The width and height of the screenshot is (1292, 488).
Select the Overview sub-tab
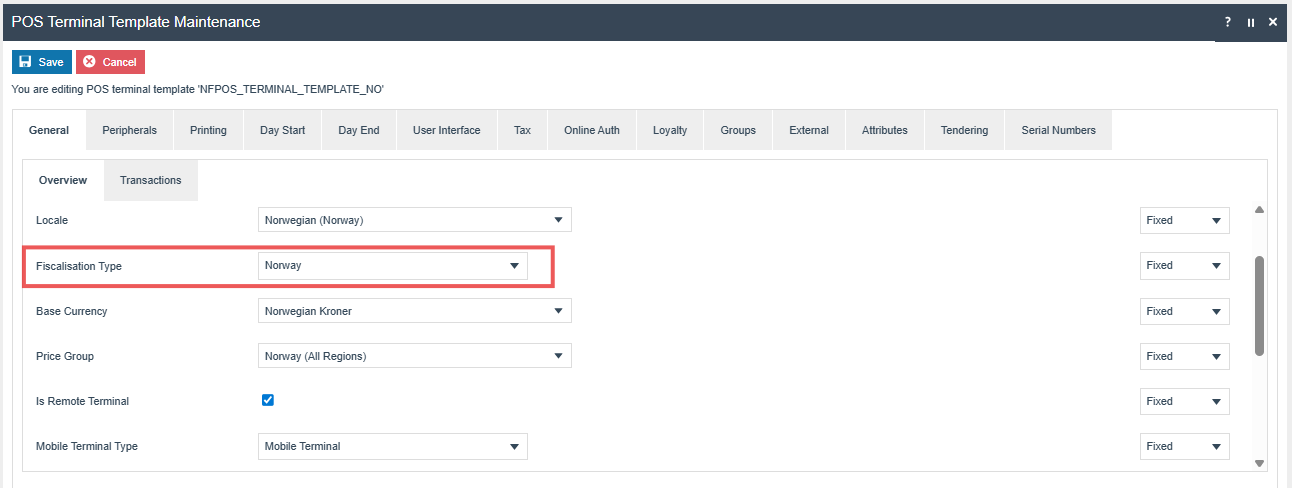pyautogui.click(x=63, y=180)
